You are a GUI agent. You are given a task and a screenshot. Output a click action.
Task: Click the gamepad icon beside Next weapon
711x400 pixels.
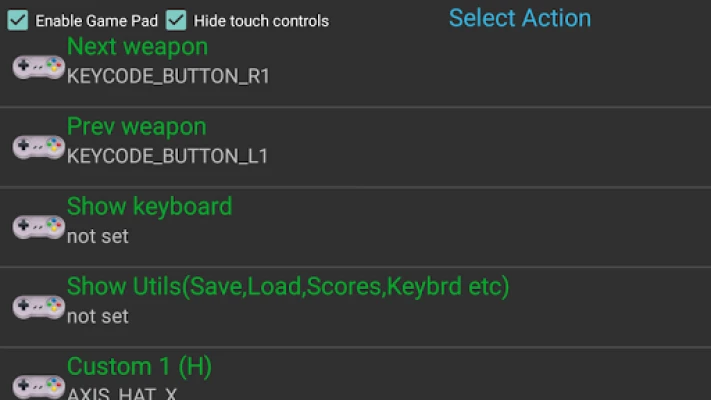(x=39, y=68)
